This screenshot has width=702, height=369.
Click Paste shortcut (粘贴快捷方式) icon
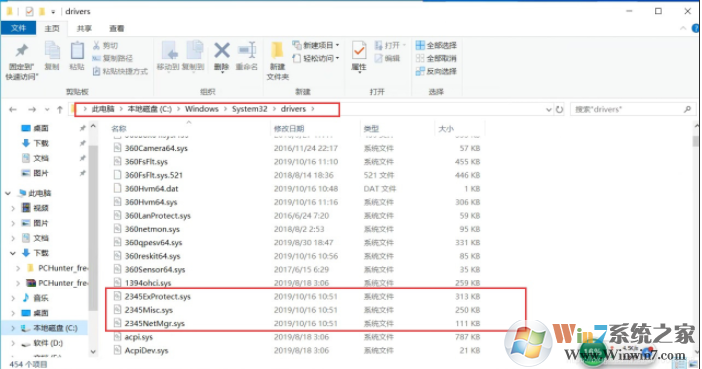96,71
